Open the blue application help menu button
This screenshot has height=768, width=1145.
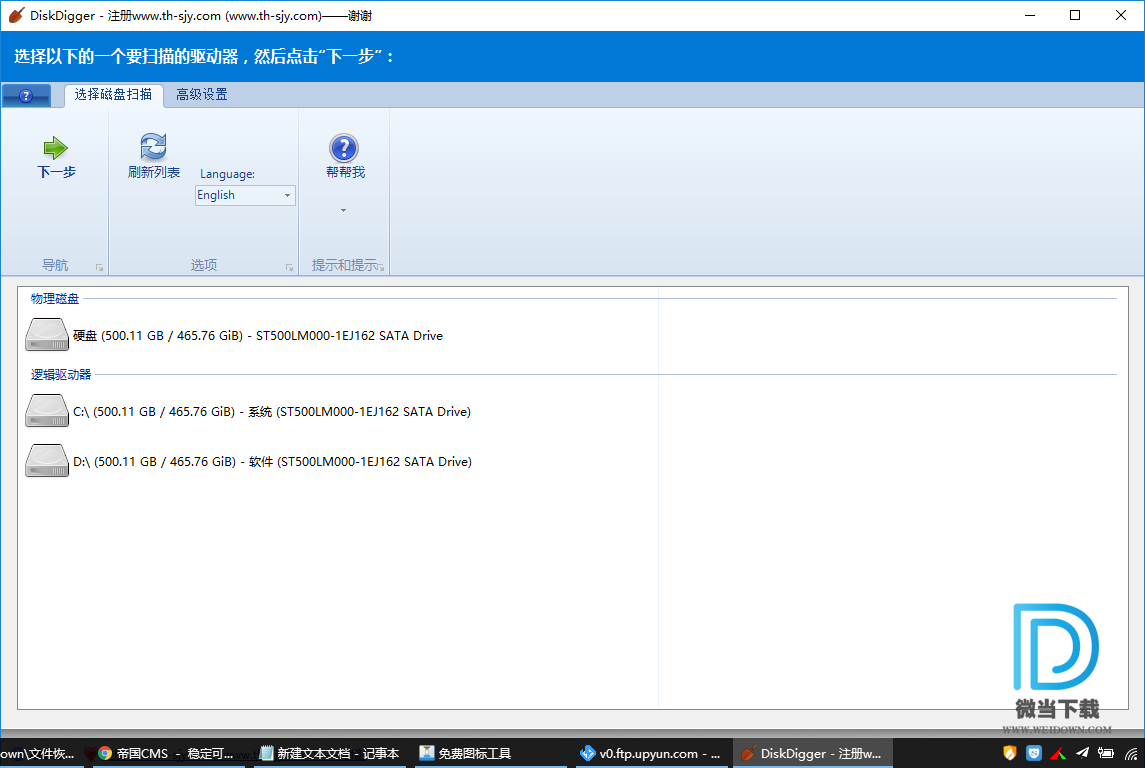click(26, 96)
